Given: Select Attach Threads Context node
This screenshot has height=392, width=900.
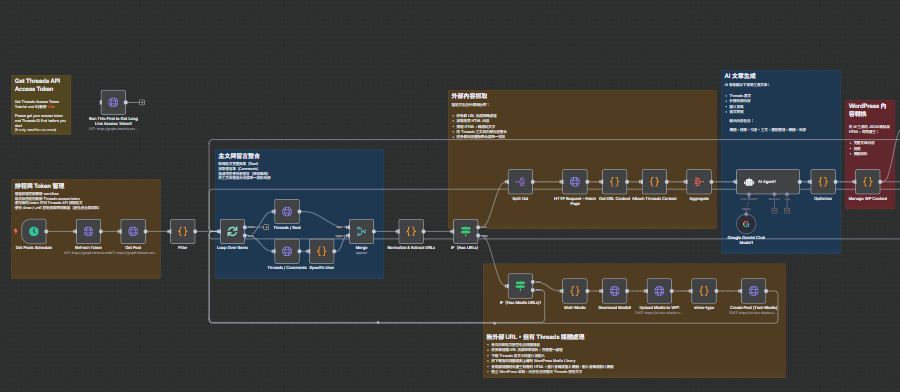Looking at the screenshot, I should click(x=654, y=182).
